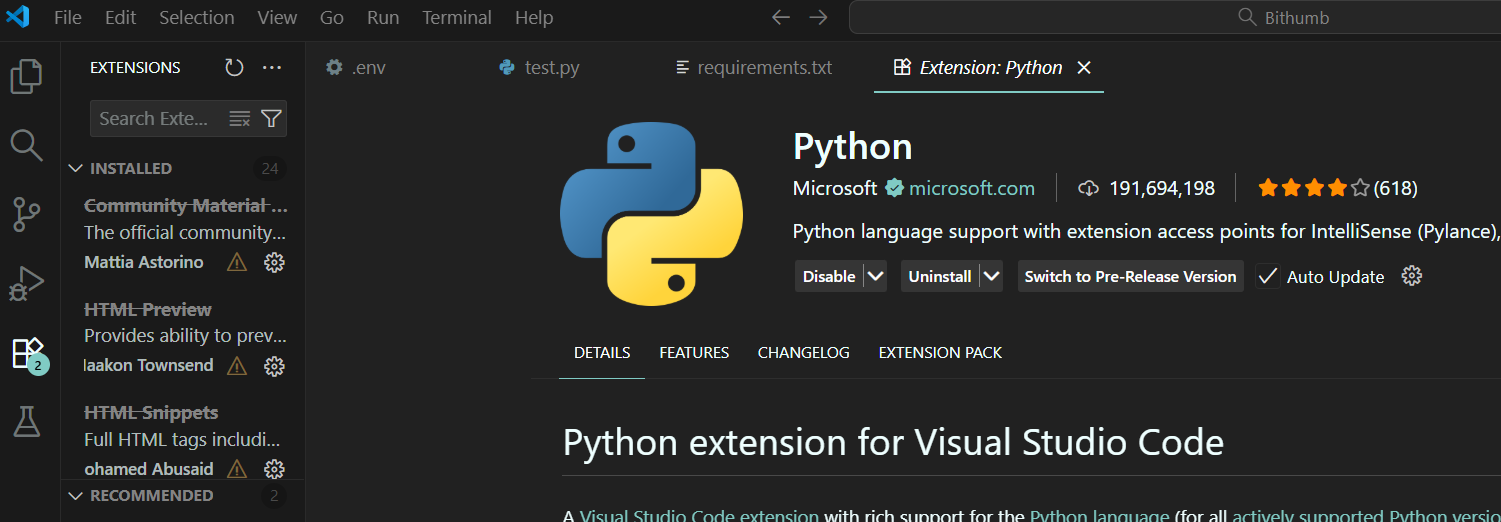Open the microsoft.com publisher link
The height and width of the screenshot is (522, 1501).
point(971,188)
